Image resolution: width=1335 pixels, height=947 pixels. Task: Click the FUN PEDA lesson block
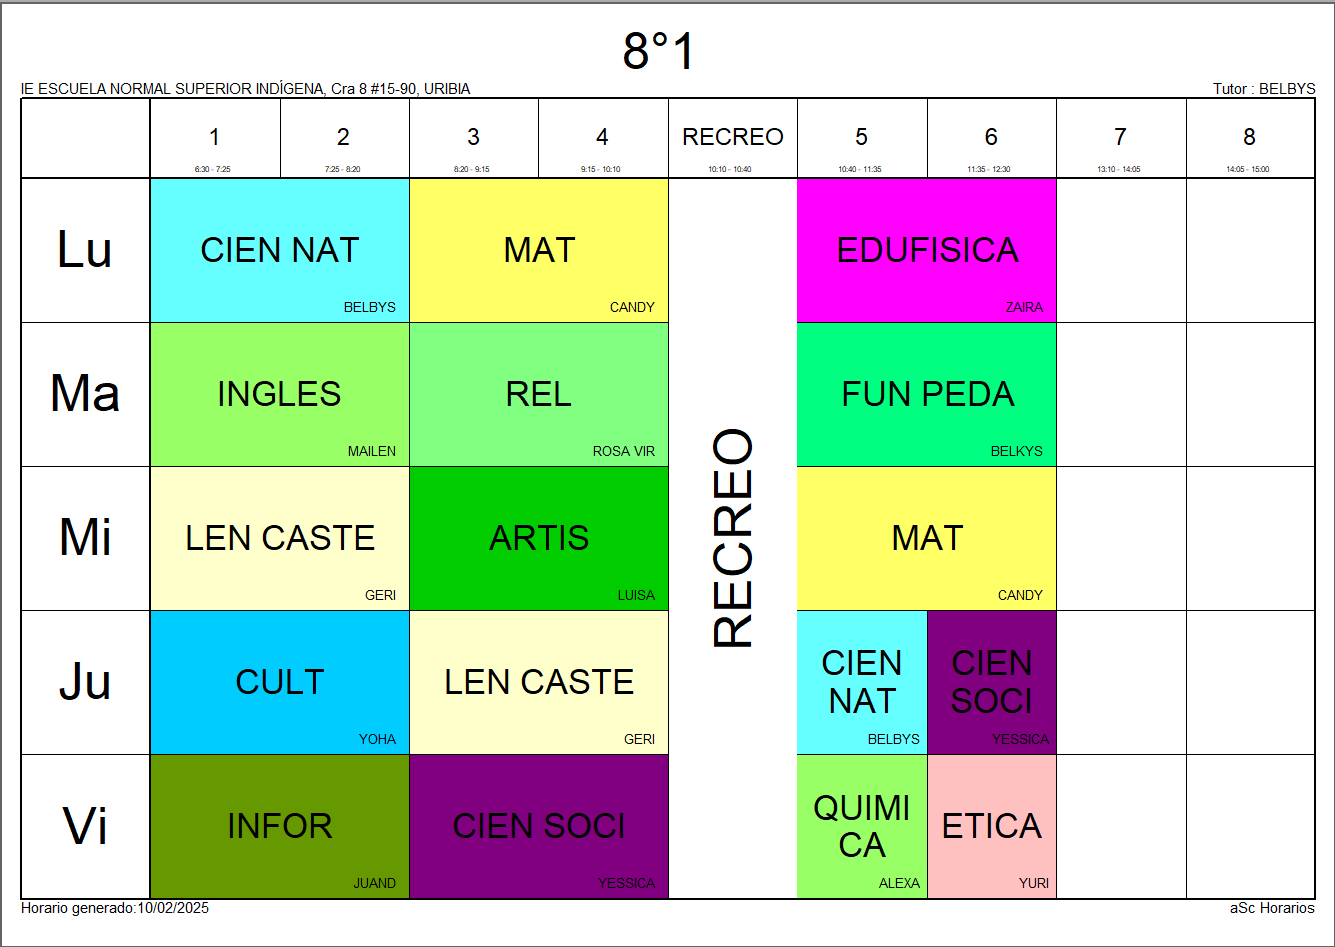coord(927,394)
